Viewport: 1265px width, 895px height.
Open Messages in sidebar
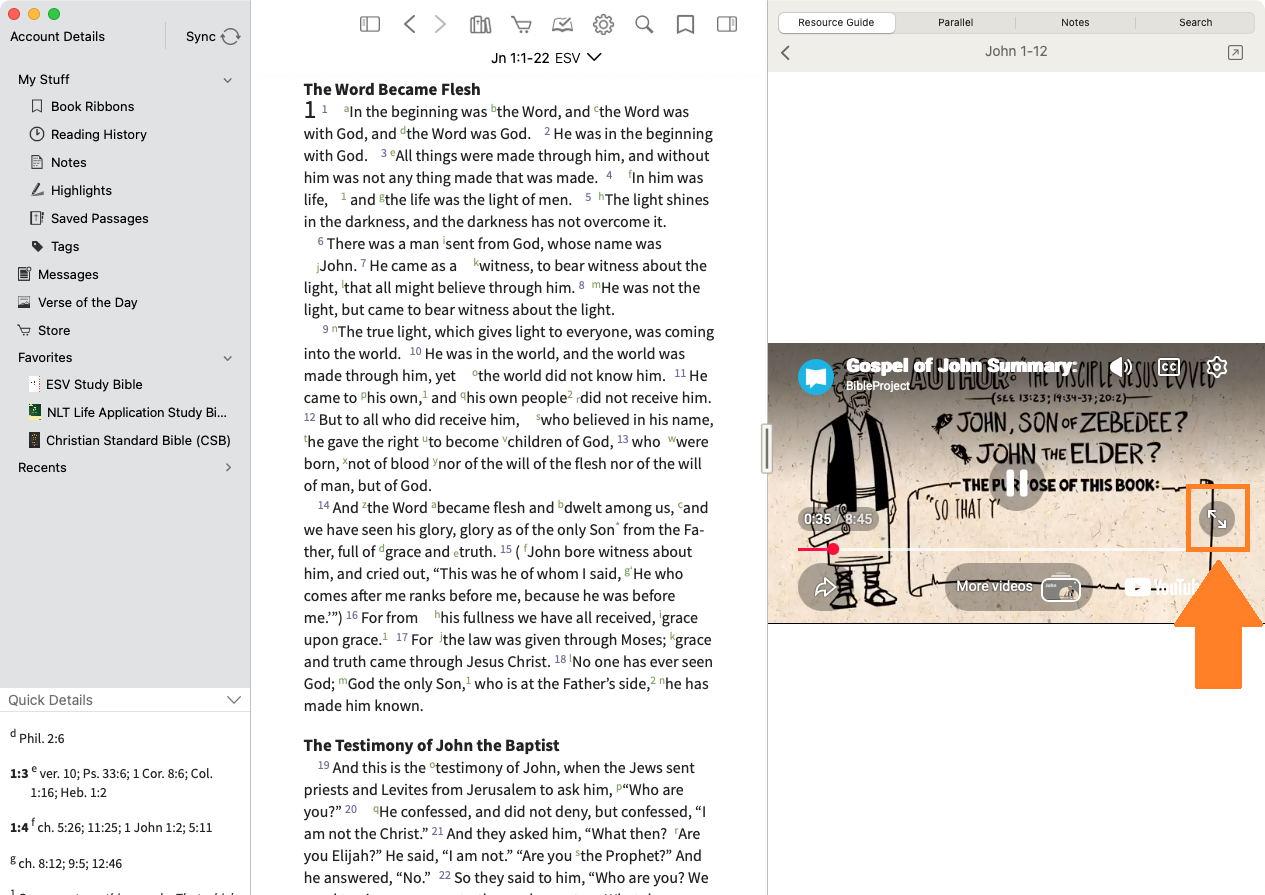(x=68, y=274)
